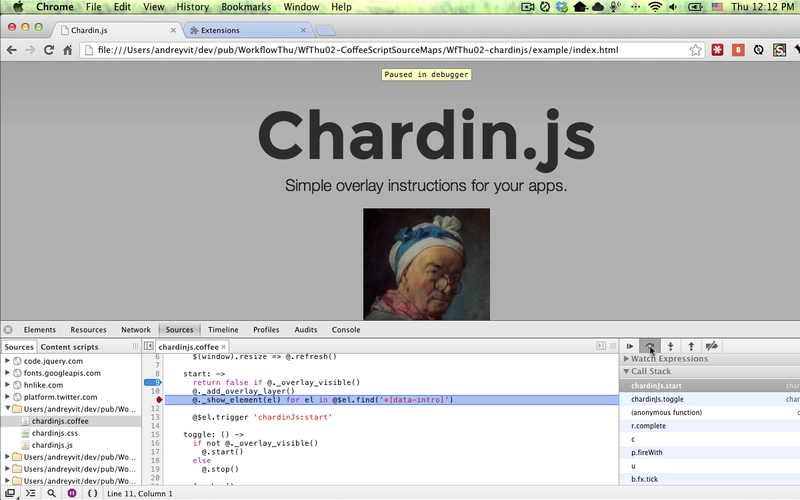Switch to Content scripts navigator tab

click(x=69, y=347)
